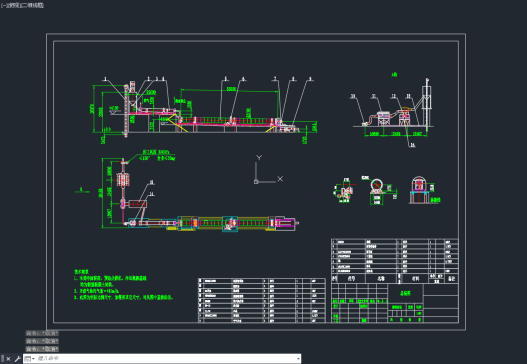Select the 材料 title block header

point(415,279)
